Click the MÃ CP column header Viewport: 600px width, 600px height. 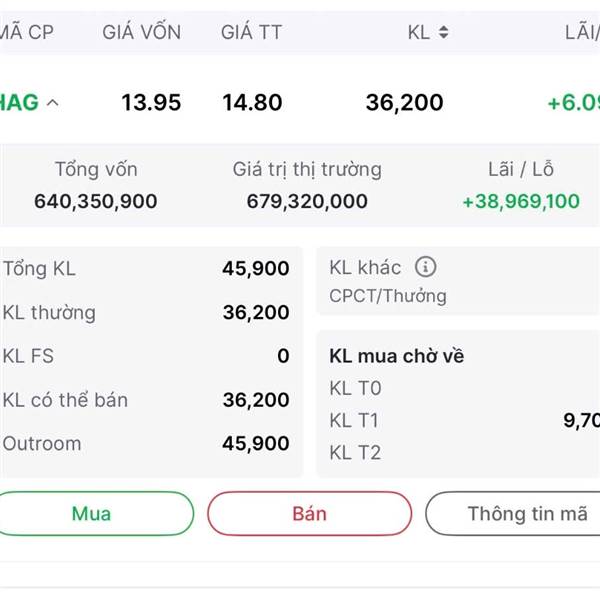26,32
